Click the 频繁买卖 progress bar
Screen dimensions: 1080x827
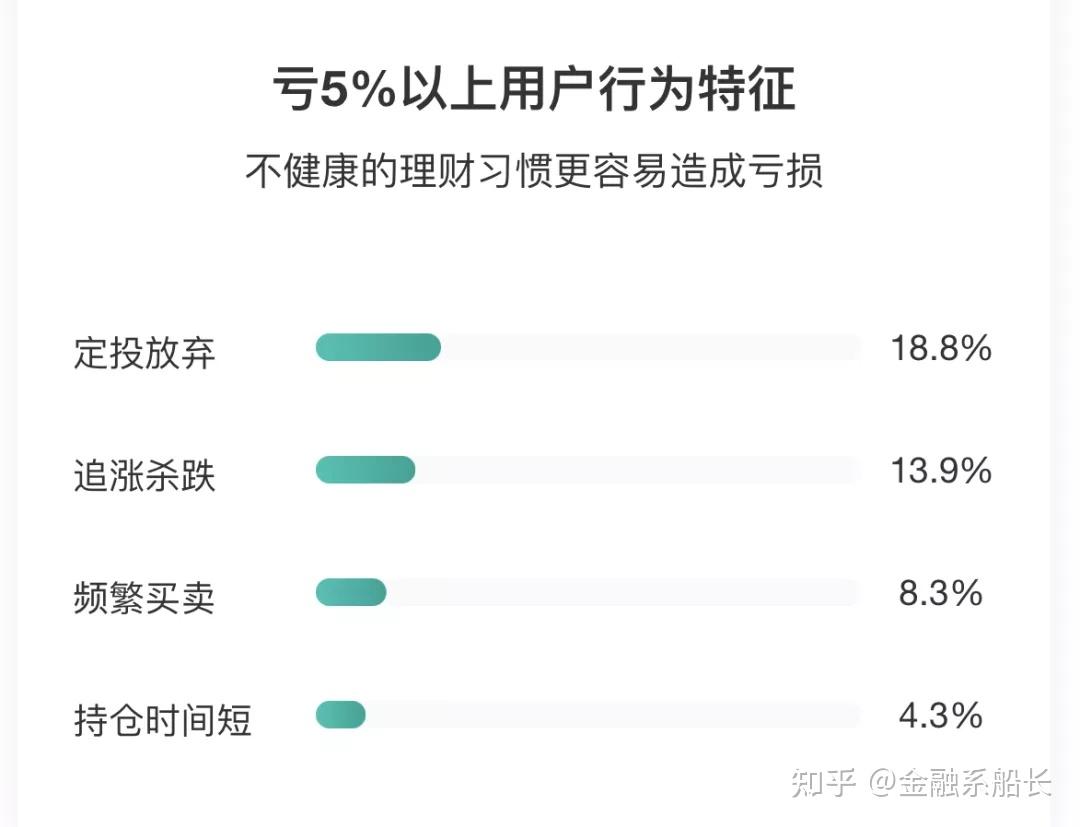[x=351, y=592]
